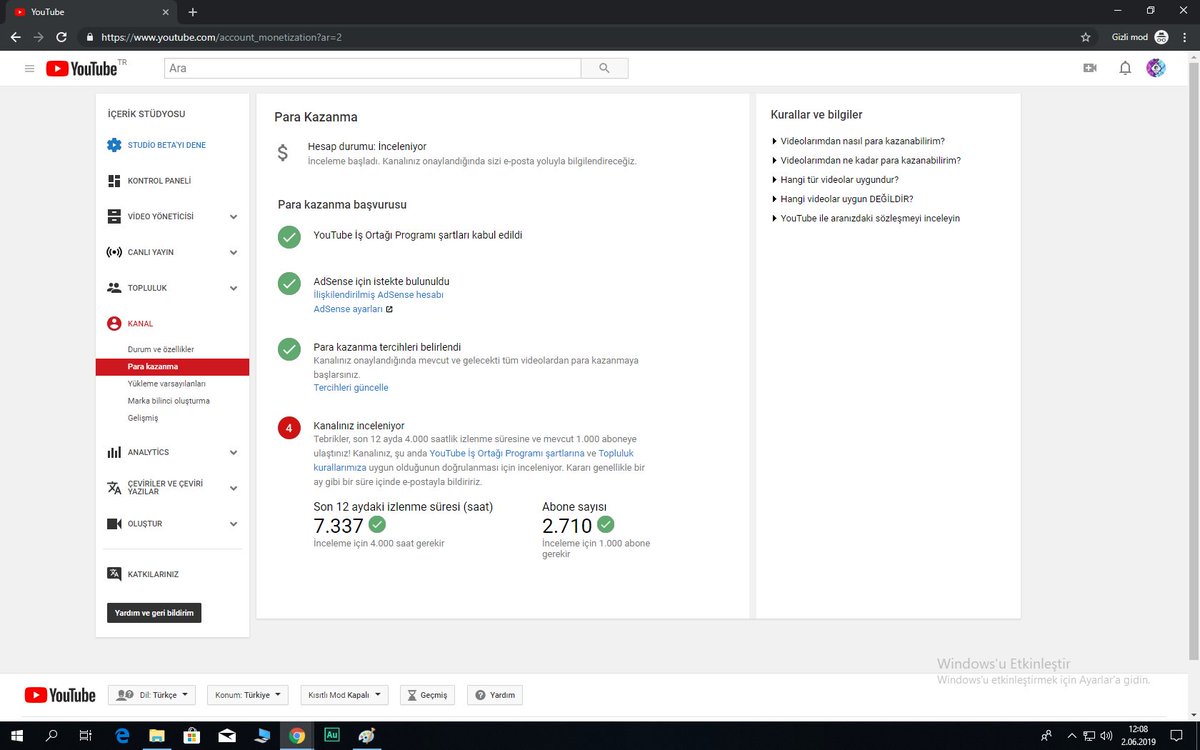The image size is (1200, 750).
Task: Click the browser address bar URL
Action: (x=221, y=37)
